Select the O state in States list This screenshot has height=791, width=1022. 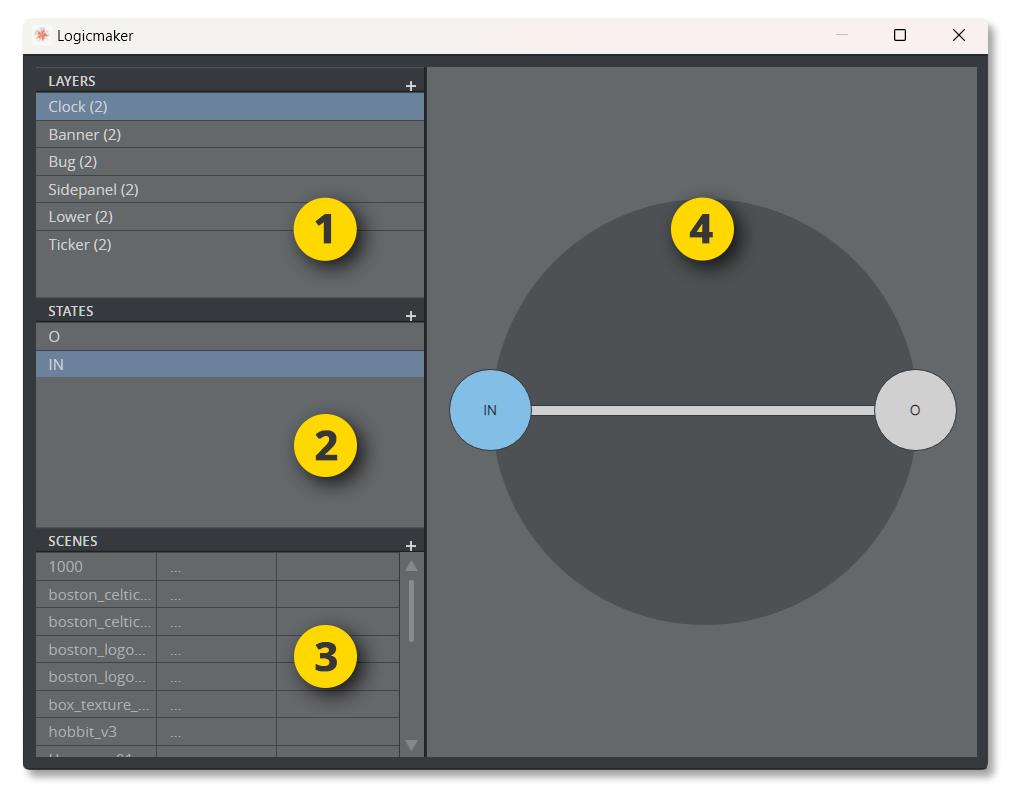[55, 337]
